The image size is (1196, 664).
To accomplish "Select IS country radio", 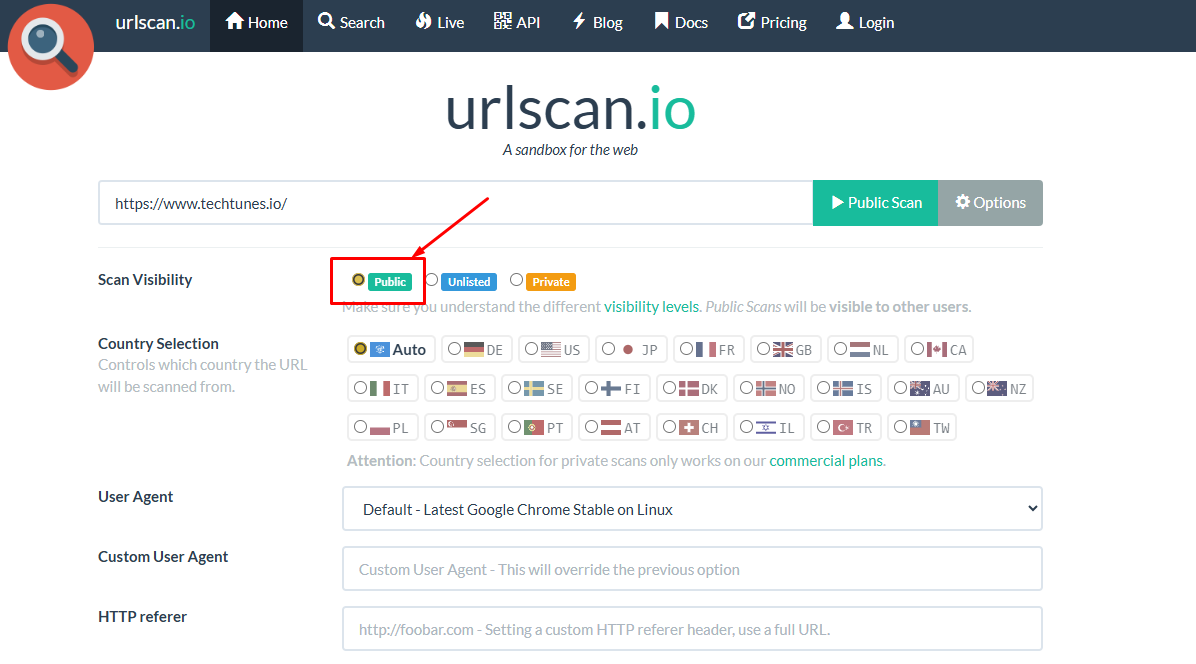I will coord(824,387).
